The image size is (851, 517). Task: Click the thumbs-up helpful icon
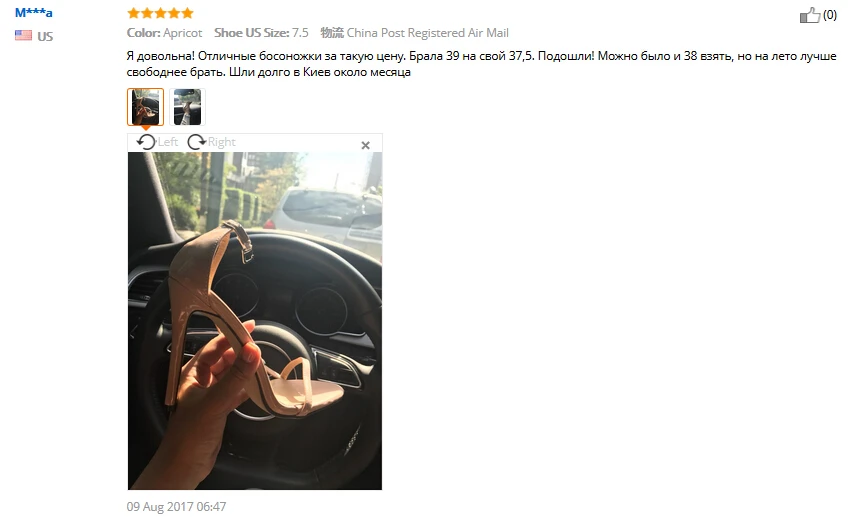(x=809, y=15)
